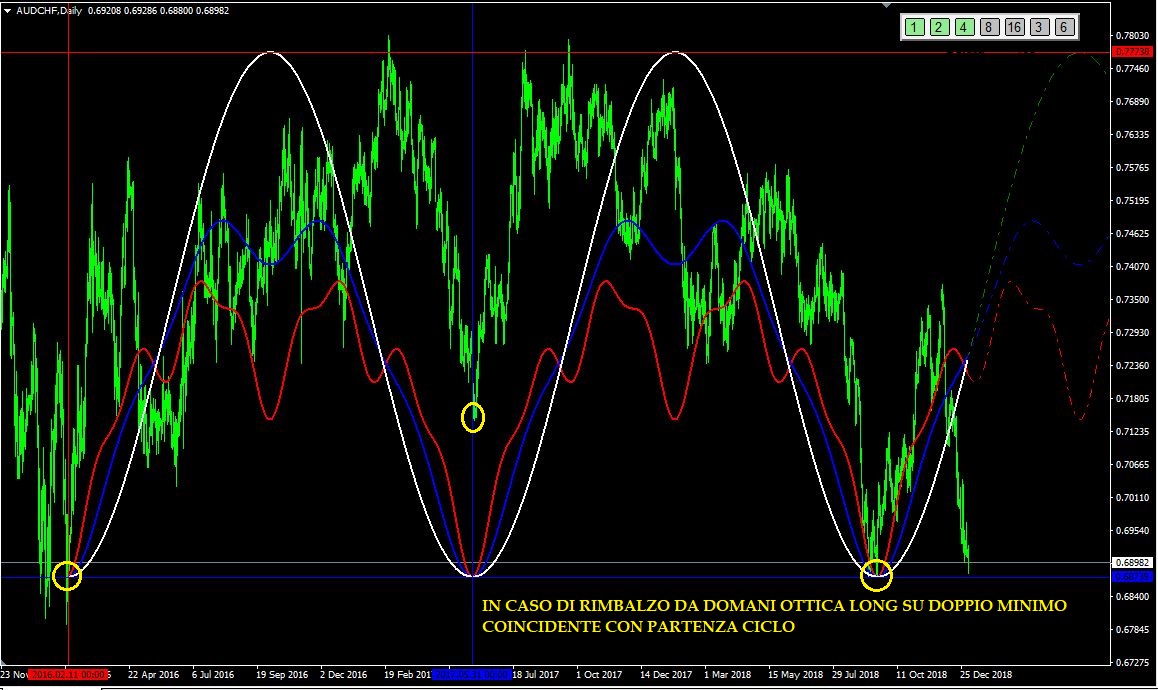This screenshot has height=690, width=1158.
Task: Select the yellow circle at bottom-left low
Action: click(68, 575)
